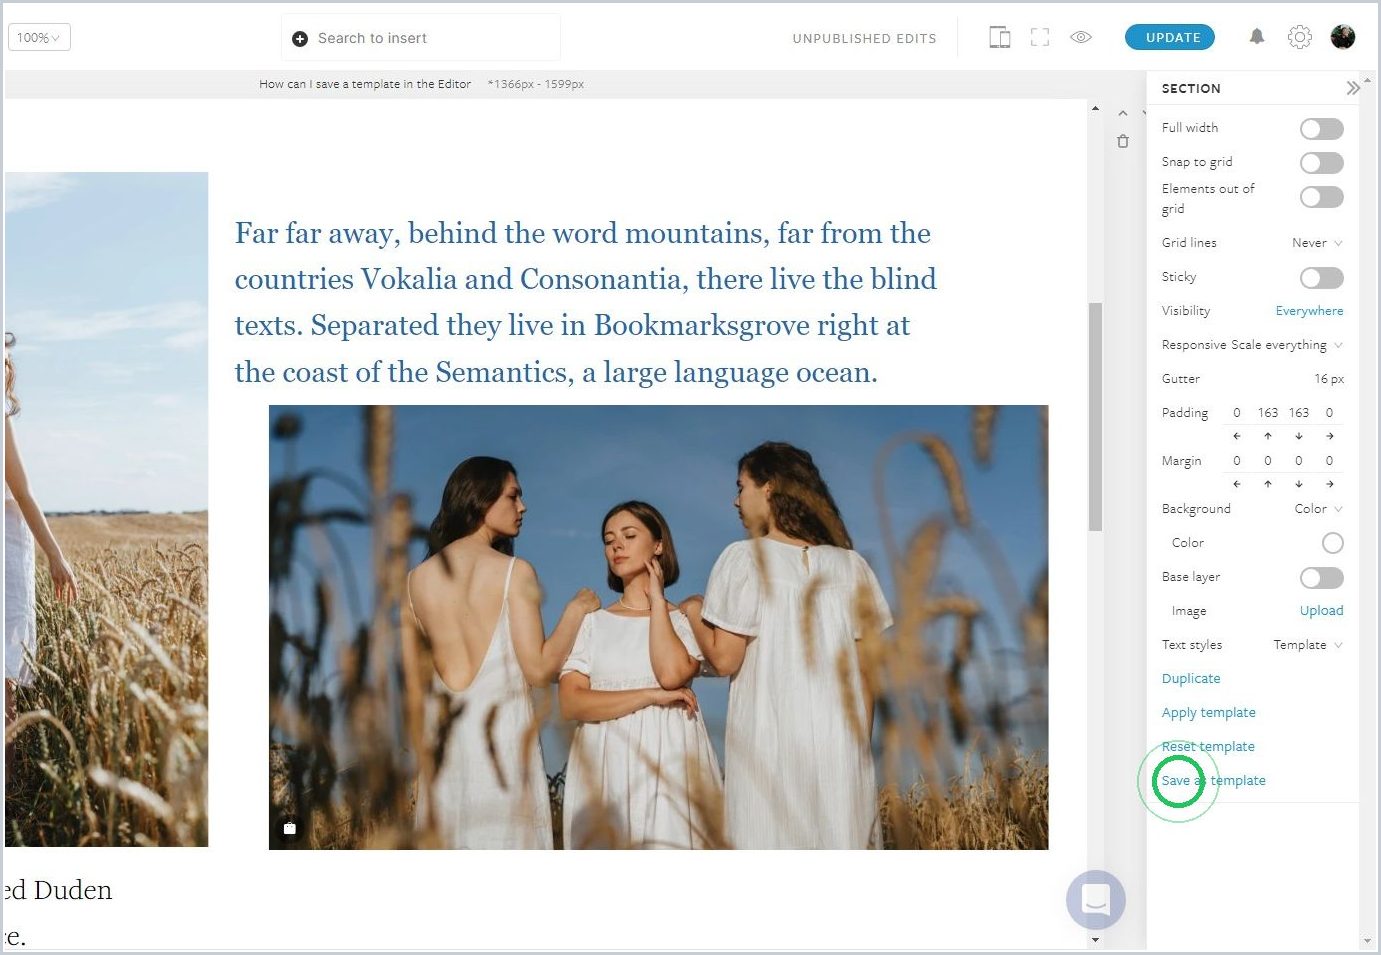This screenshot has height=955, width=1381.
Task: Open the settings gear icon
Action: pos(1299,37)
